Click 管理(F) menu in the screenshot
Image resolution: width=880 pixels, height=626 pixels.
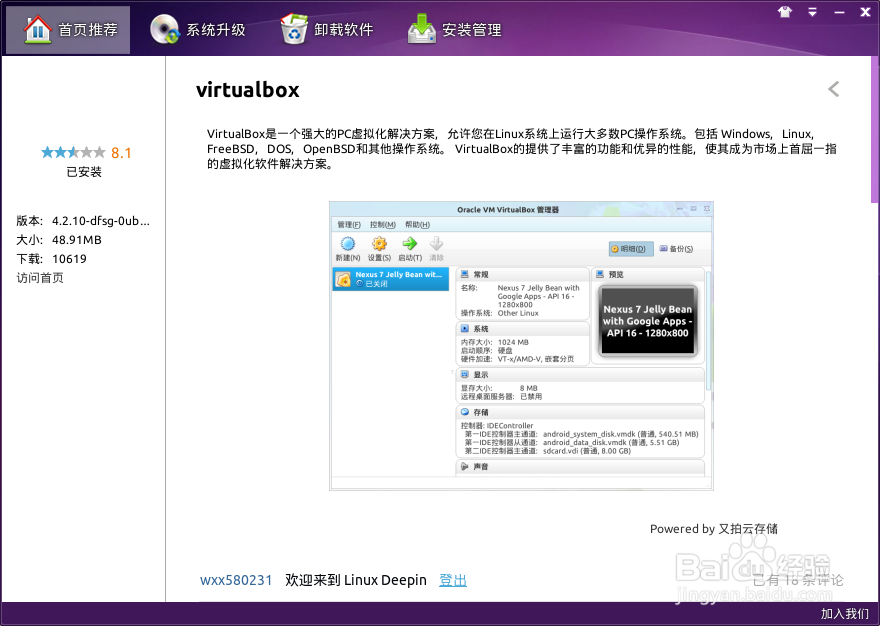tap(349, 225)
